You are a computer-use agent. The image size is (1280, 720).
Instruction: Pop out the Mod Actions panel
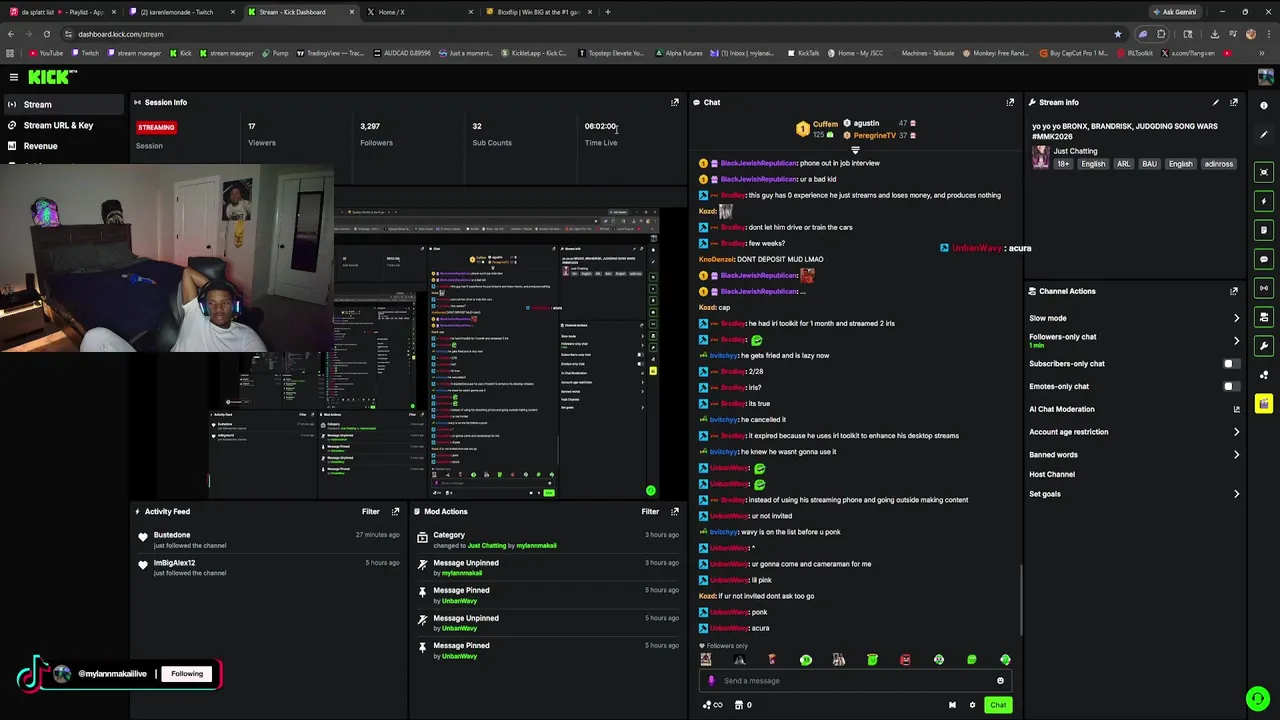click(x=675, y=511)
